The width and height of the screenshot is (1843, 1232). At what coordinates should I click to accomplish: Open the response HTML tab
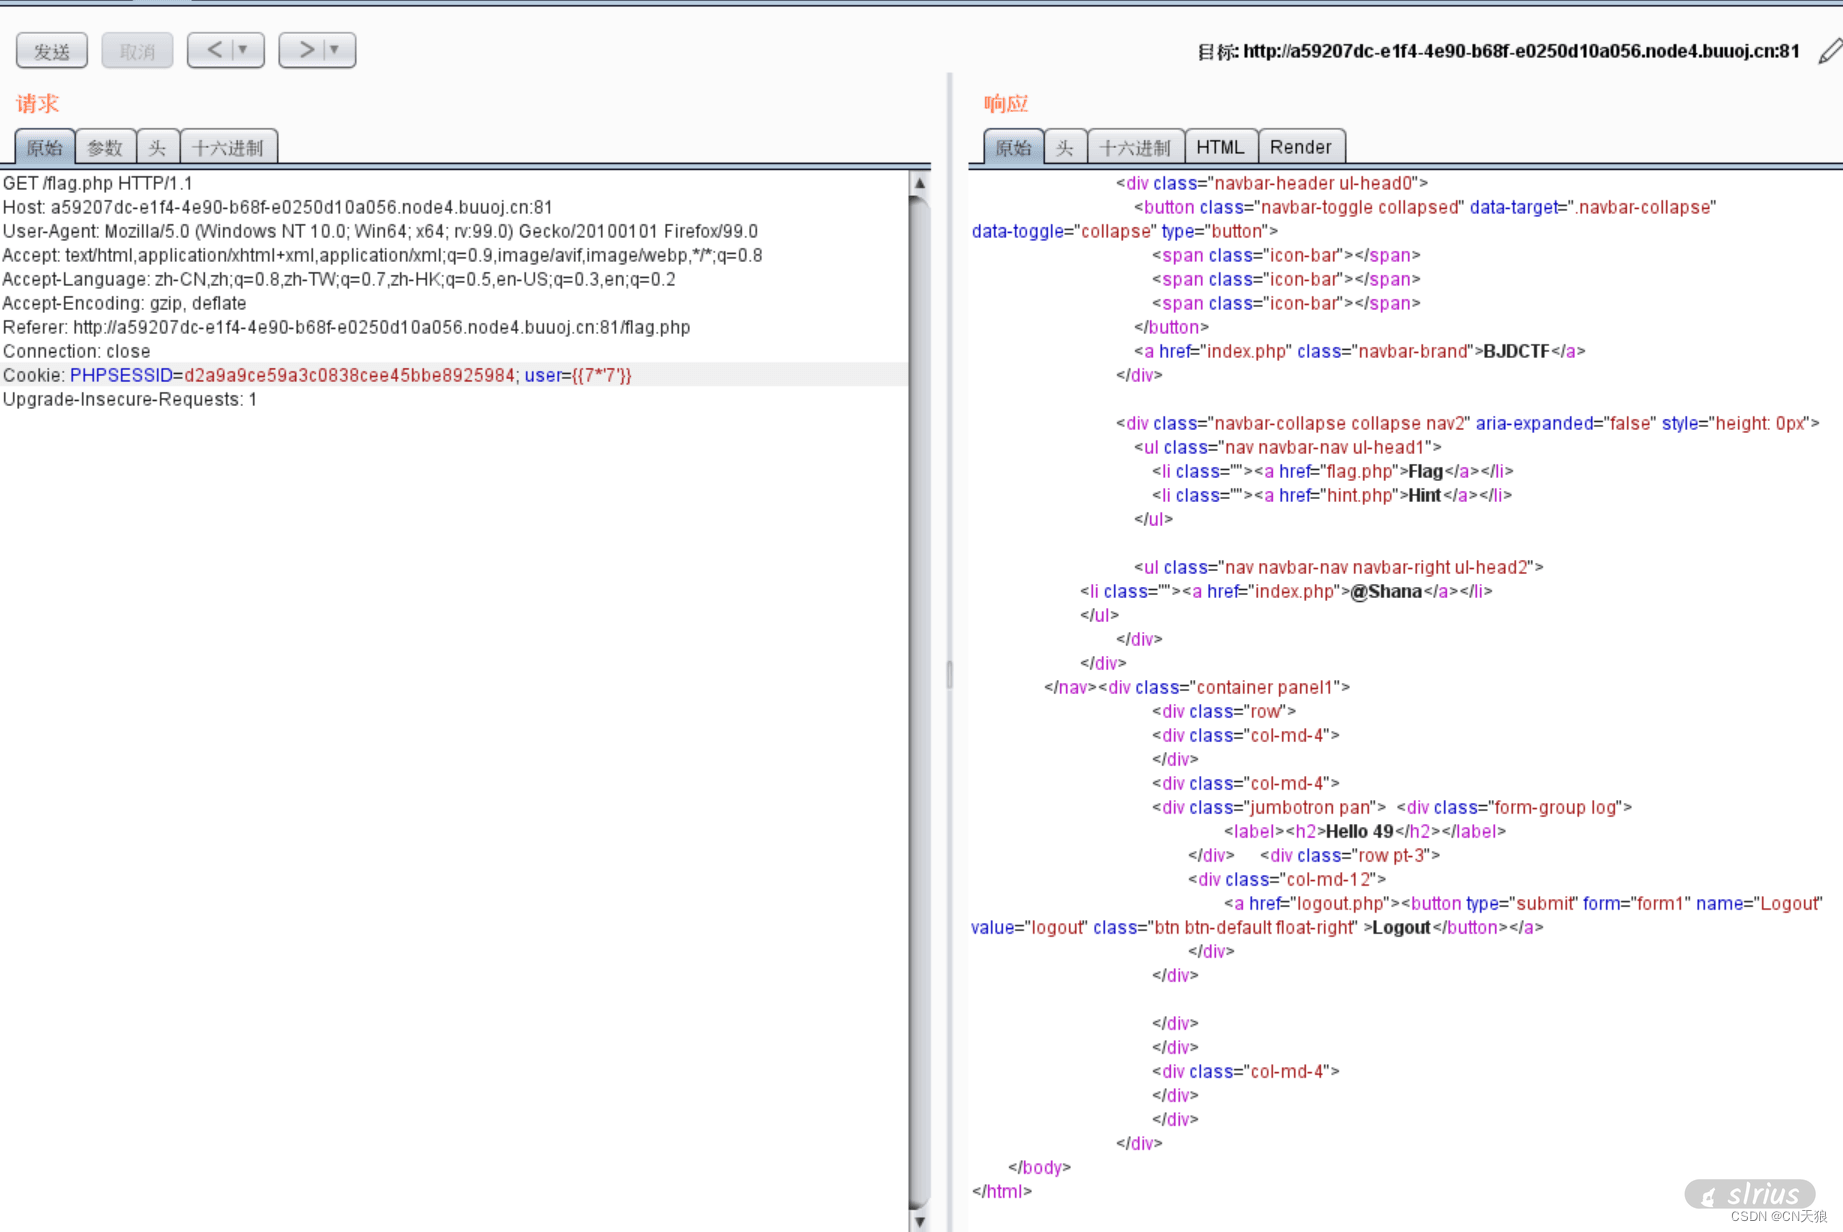point(1220,148)
